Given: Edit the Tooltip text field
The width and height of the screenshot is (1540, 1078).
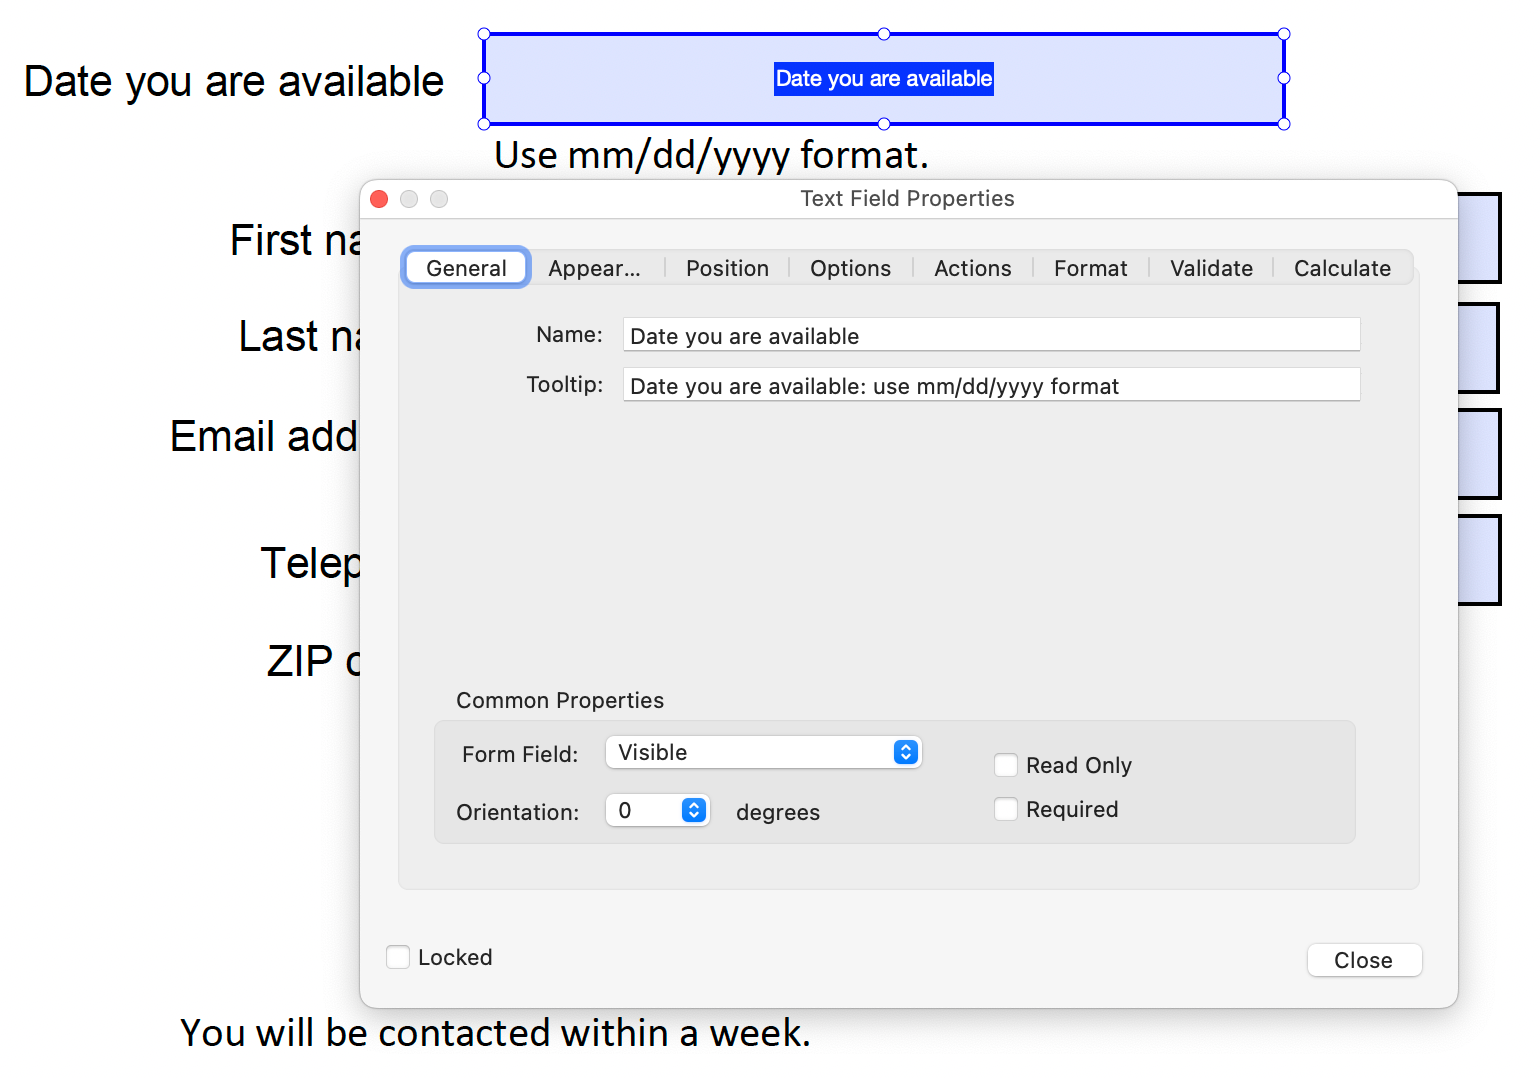Looking at the screenshot, I should click(990, 385).
